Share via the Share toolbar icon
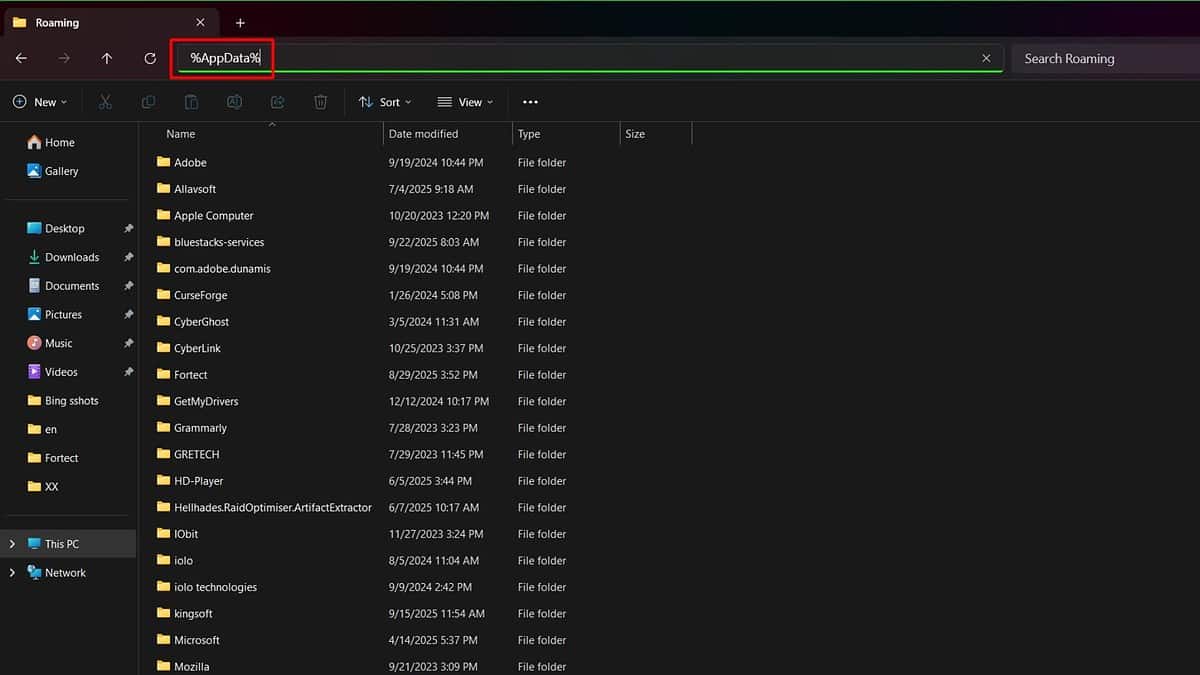Image resolution: width=1200 pixels, height=675 pixels. [x=277, y=101]
